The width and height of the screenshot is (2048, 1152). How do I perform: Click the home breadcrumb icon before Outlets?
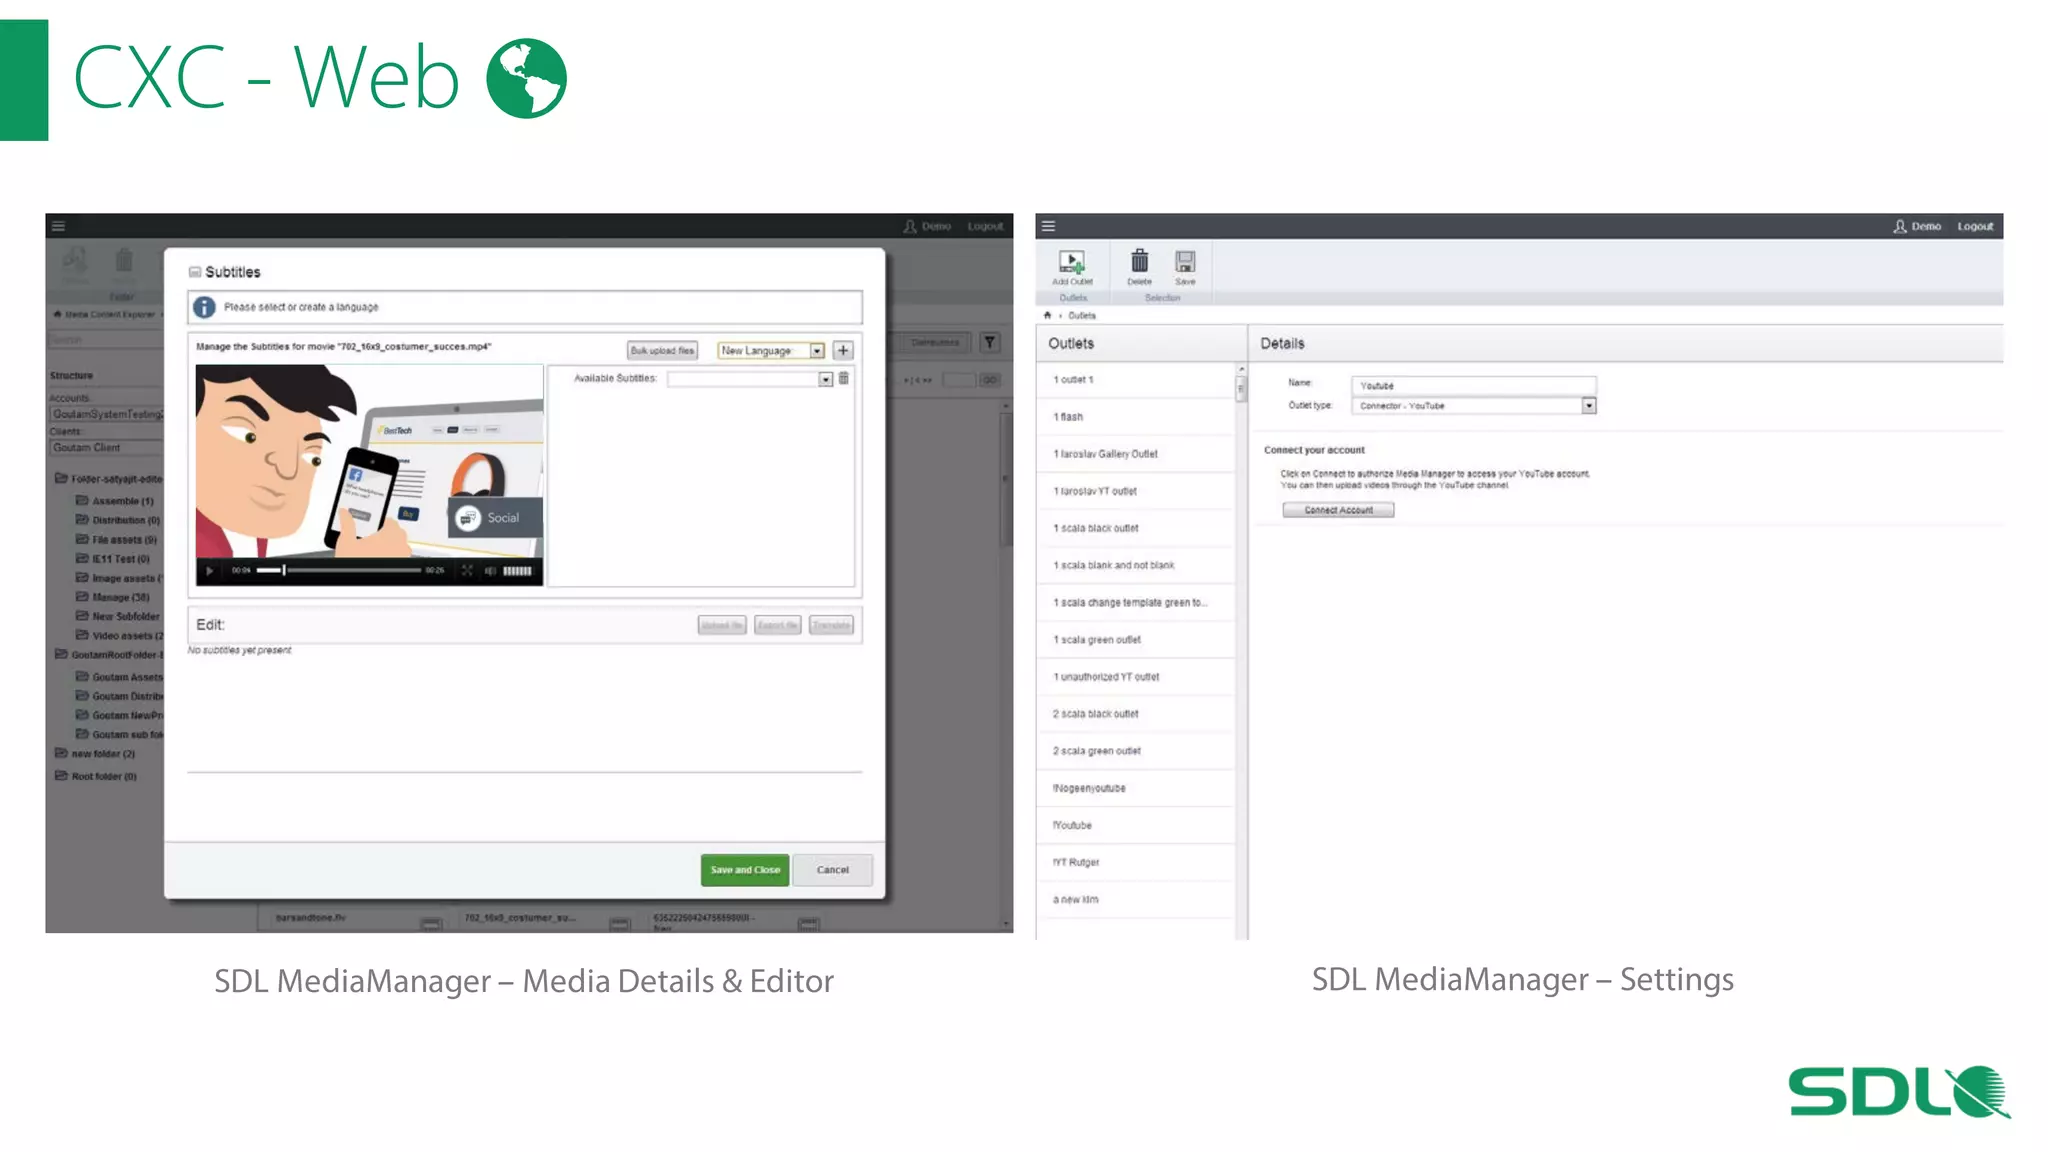[x=1047, y=315]
